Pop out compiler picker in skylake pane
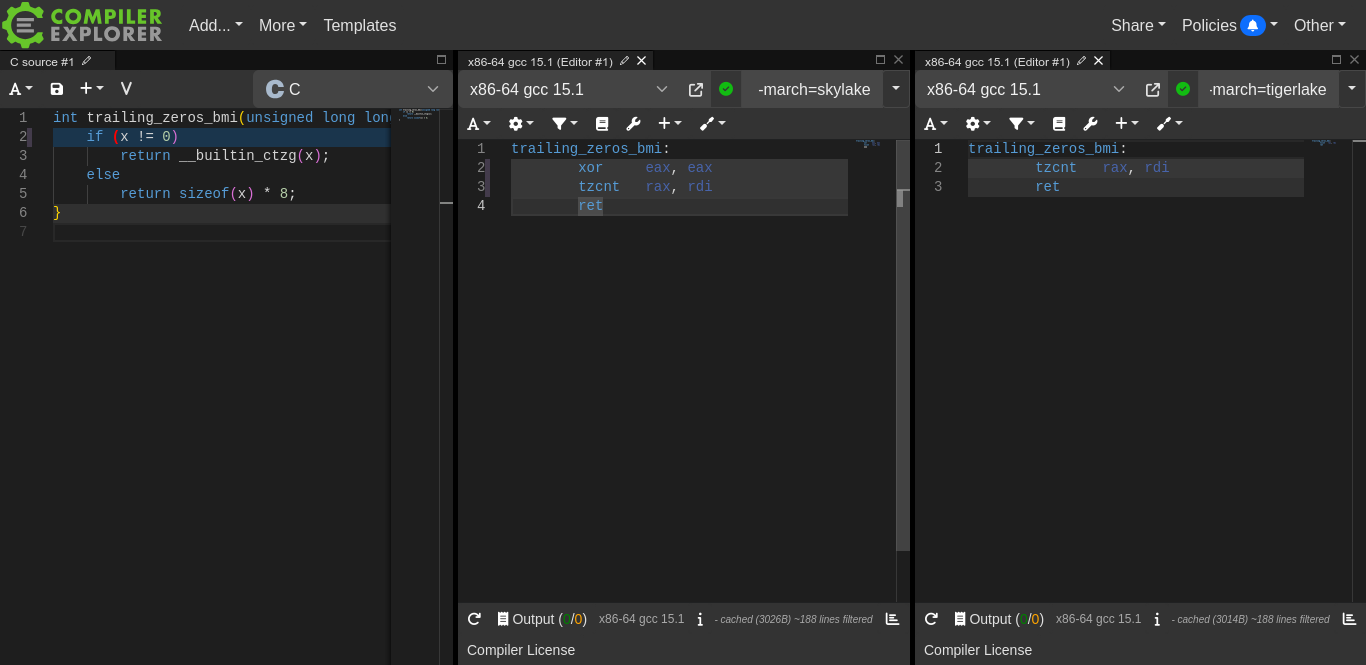1366x665 pixels. coord(696,89)
